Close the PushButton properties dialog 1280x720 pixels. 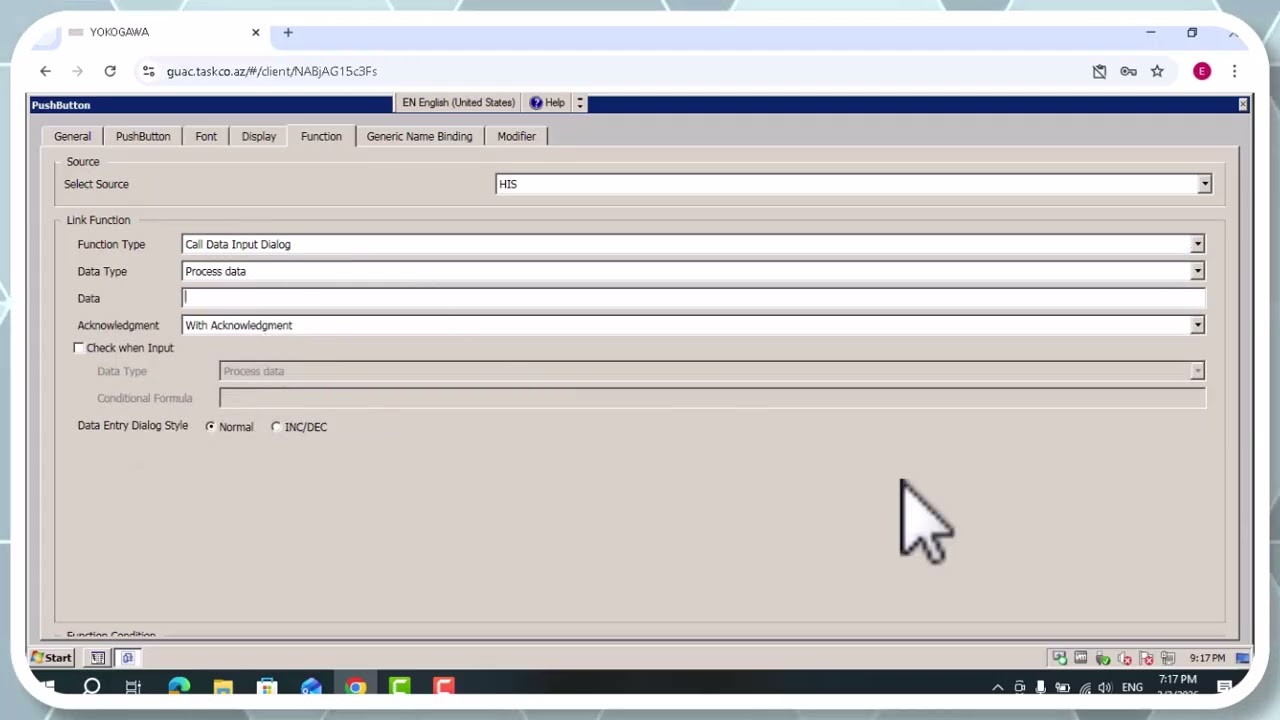(1243, 104)
